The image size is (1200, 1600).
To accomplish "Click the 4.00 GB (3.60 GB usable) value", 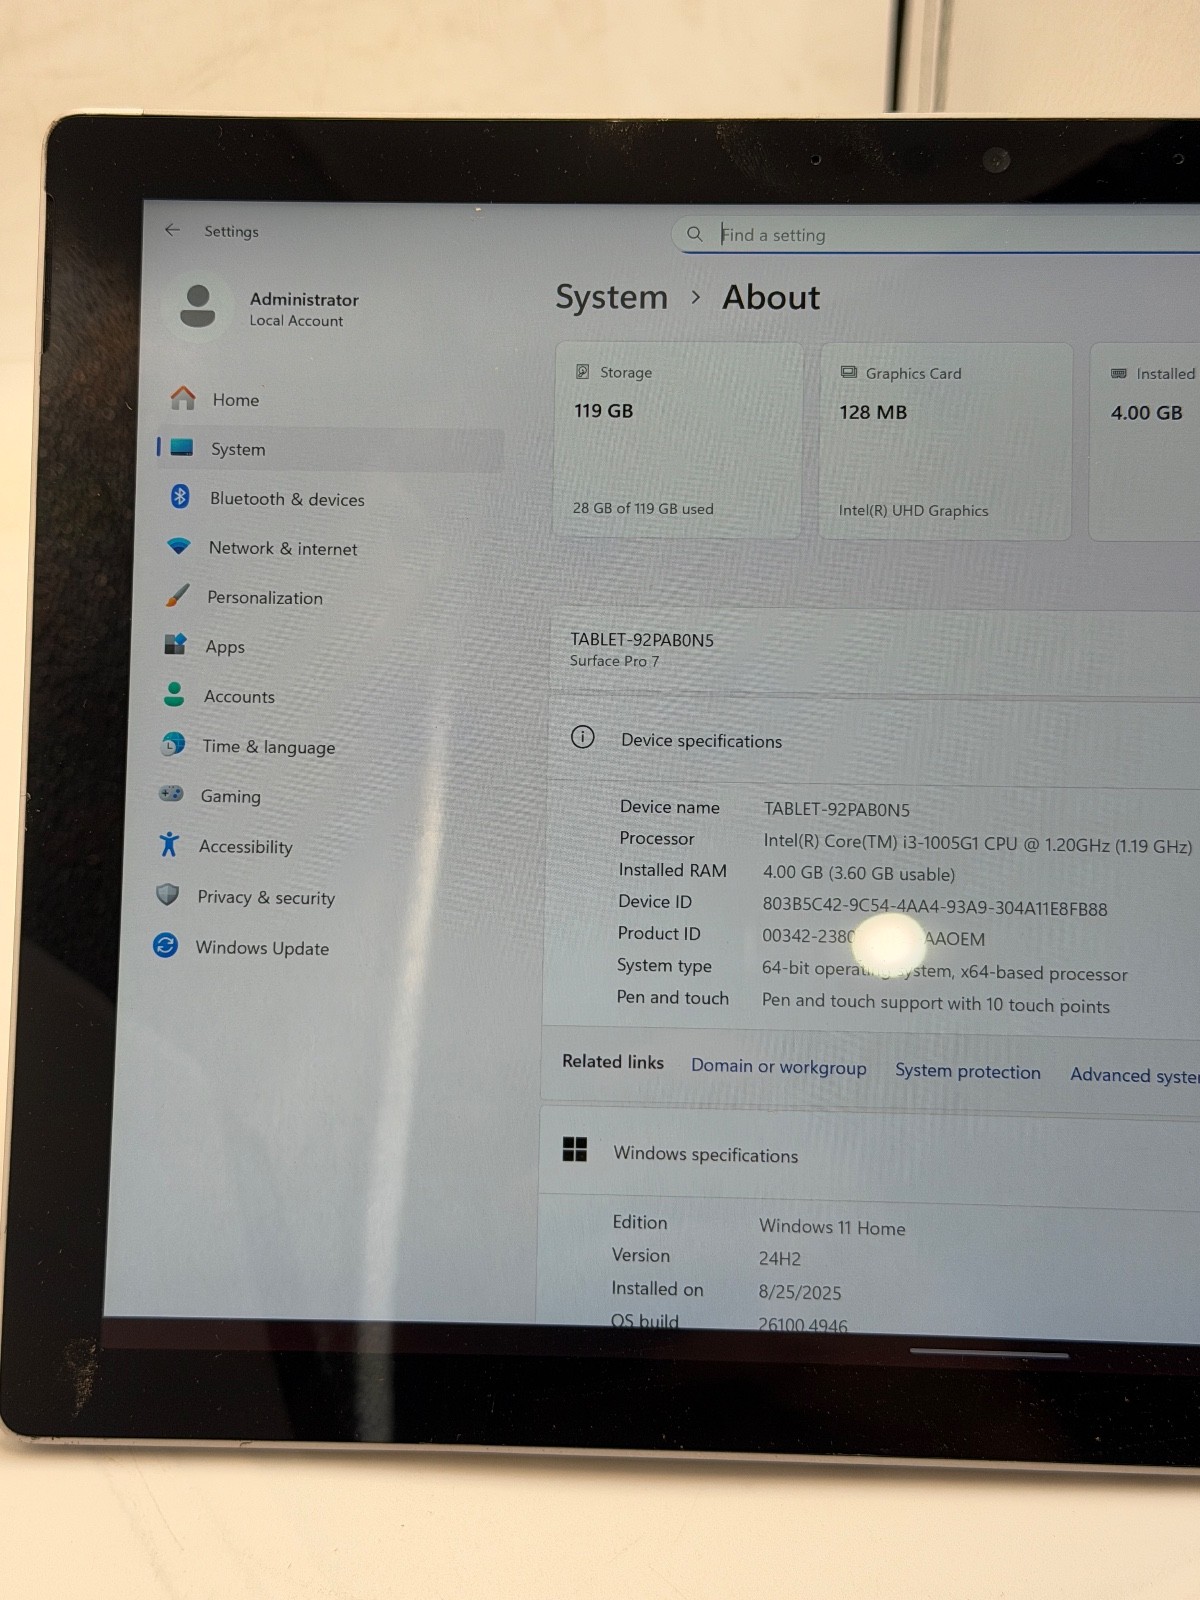I will (x=859, y=873).
